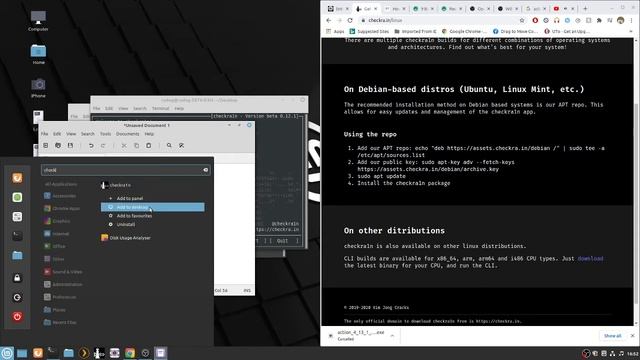This screenshot has width=640, height=360.
Task: Click New document icon in text editor toolbar
Action: click(46, 145)
